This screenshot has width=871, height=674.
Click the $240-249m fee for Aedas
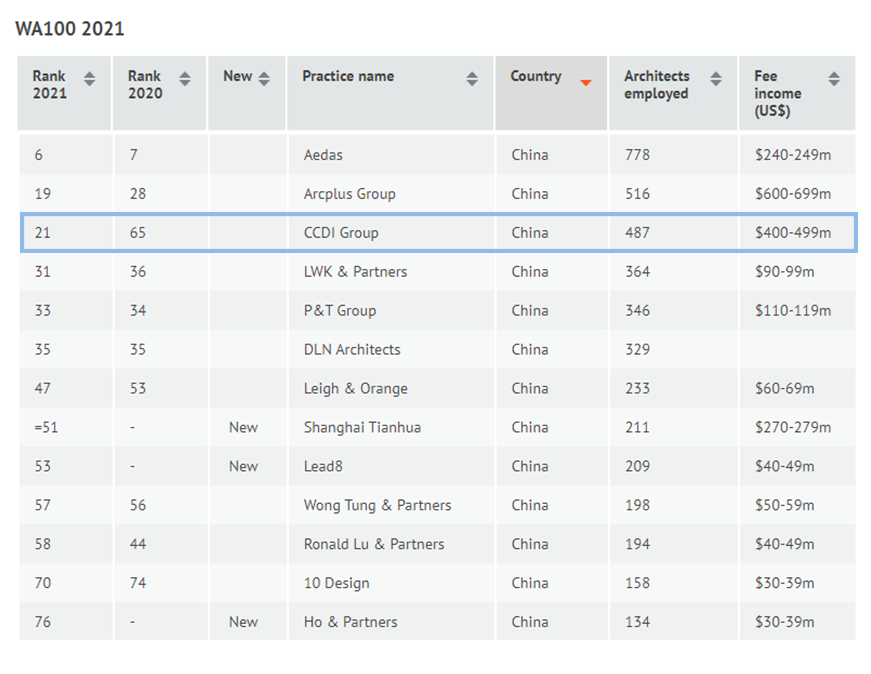(x=793, y=155)
